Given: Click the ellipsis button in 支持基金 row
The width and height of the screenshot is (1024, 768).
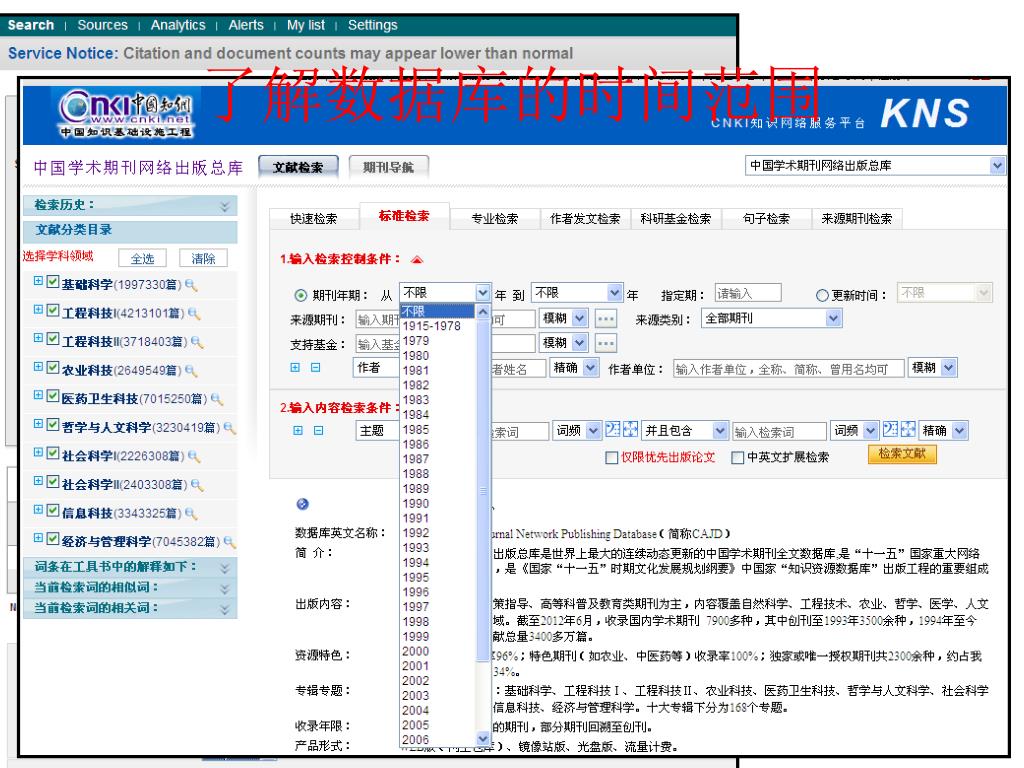Looking at the screenshot, I should click(606, 343).
